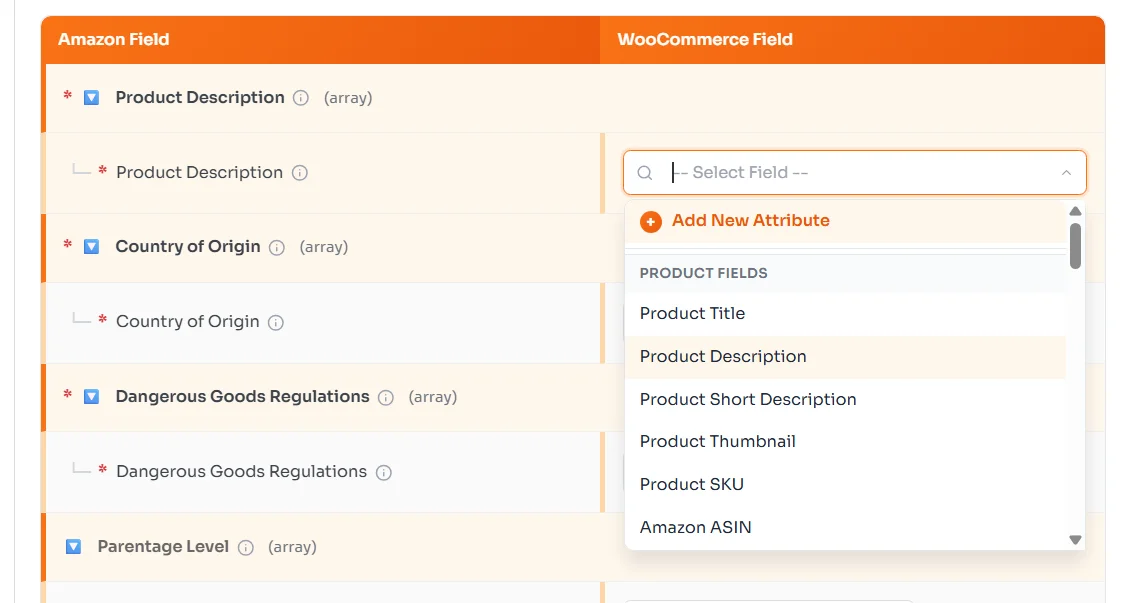Click the dropdown list scrollbar down arrow
The width and height of the screenshot is (1131, 603).
click(x=1075, y=539)
